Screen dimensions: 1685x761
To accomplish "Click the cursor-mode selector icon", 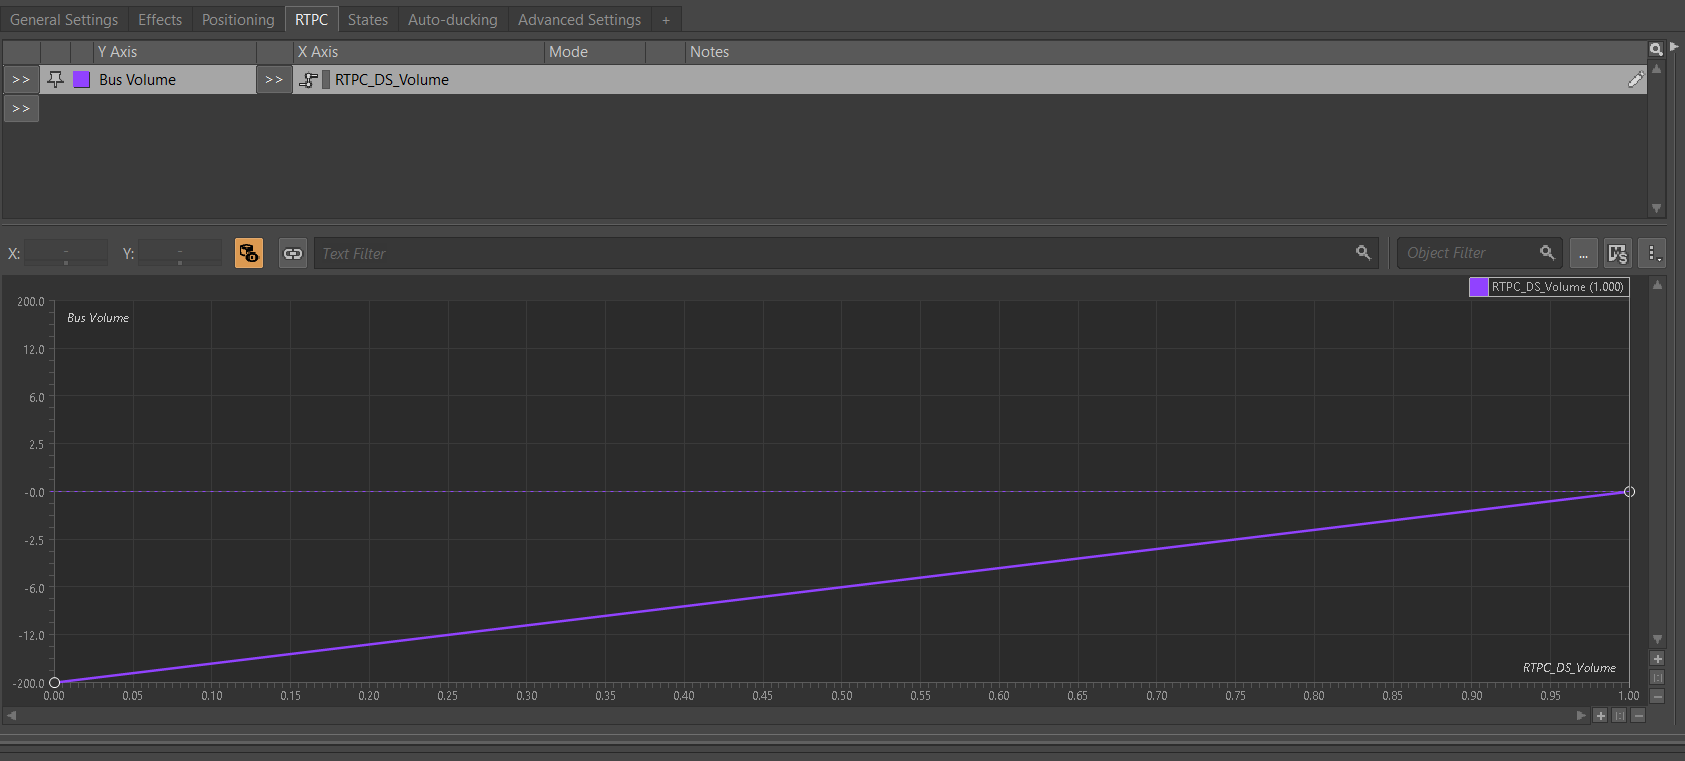I will 1618,254.
